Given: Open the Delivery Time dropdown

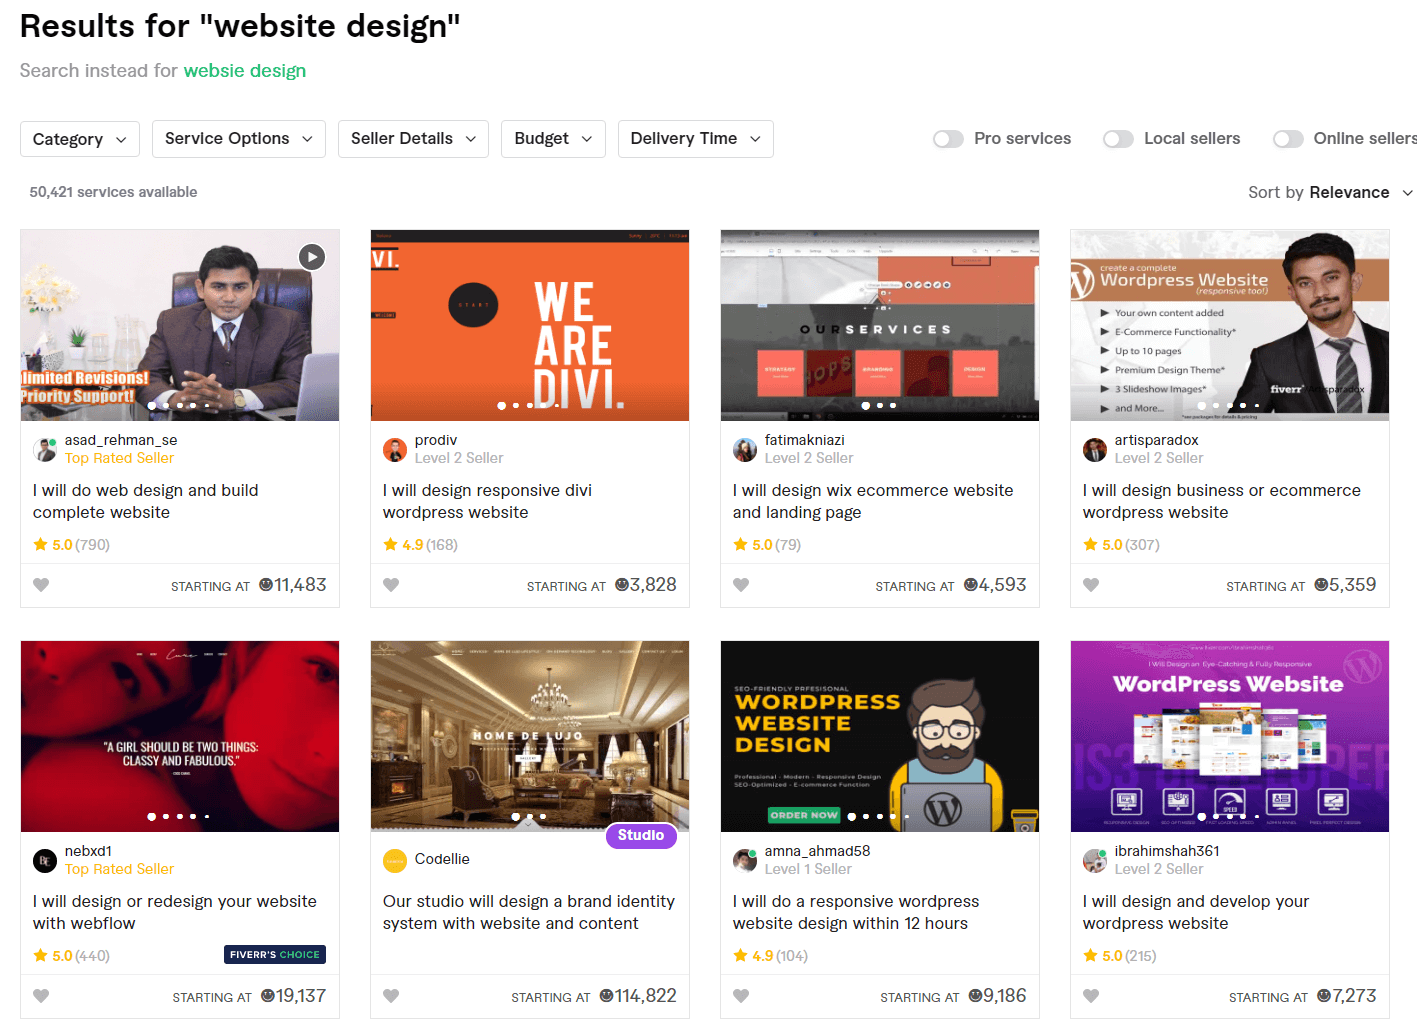Looking at the screenshot, I should tap(696, 139).
